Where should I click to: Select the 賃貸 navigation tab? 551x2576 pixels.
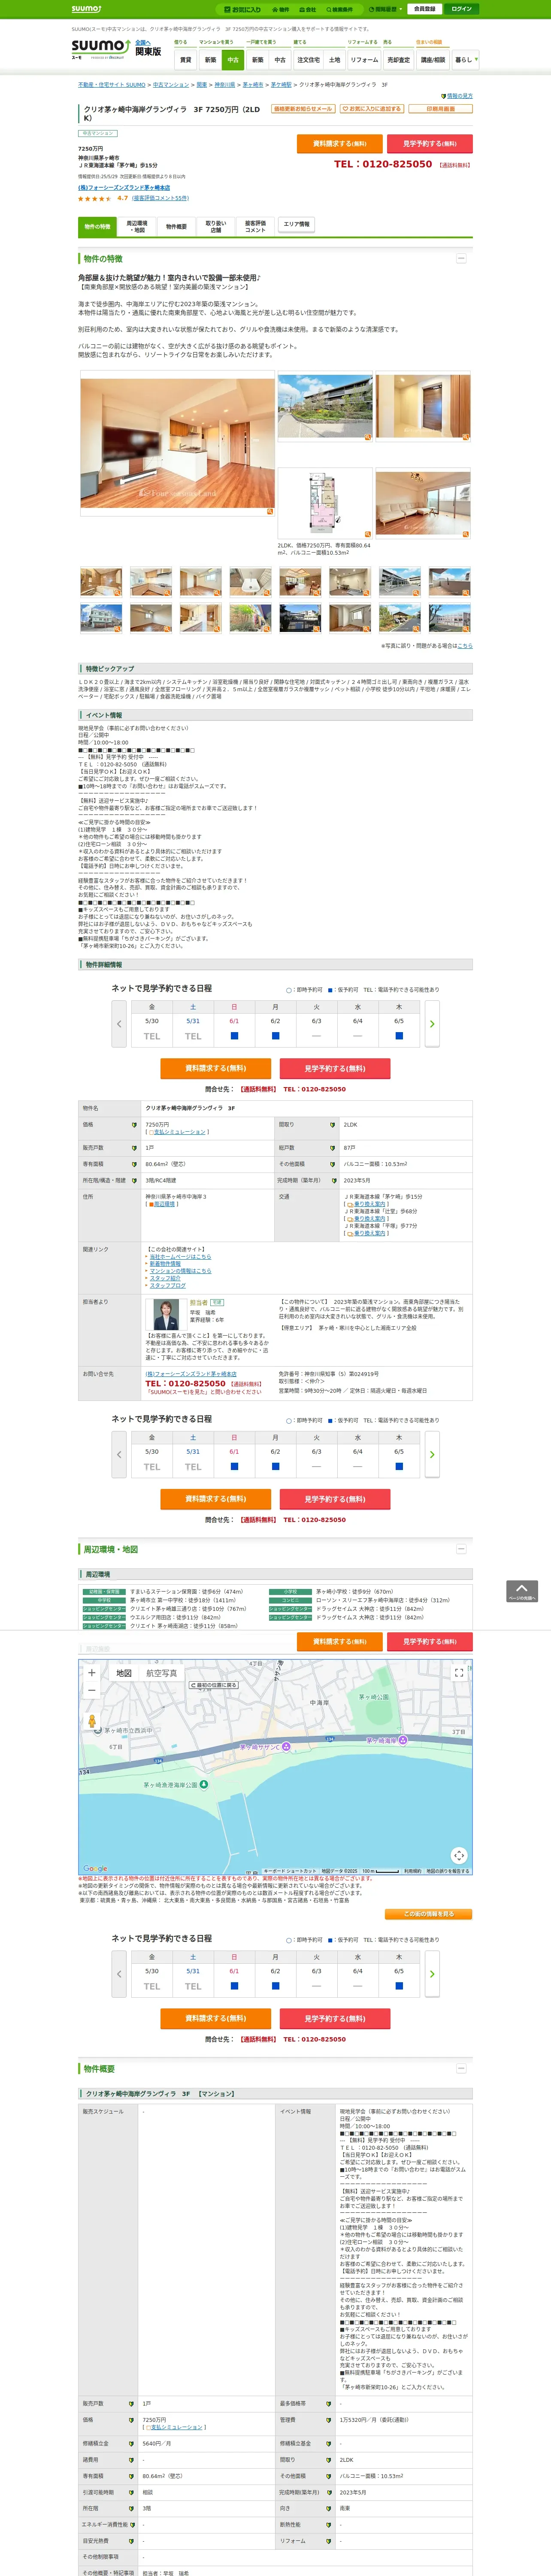pos(185,60)
